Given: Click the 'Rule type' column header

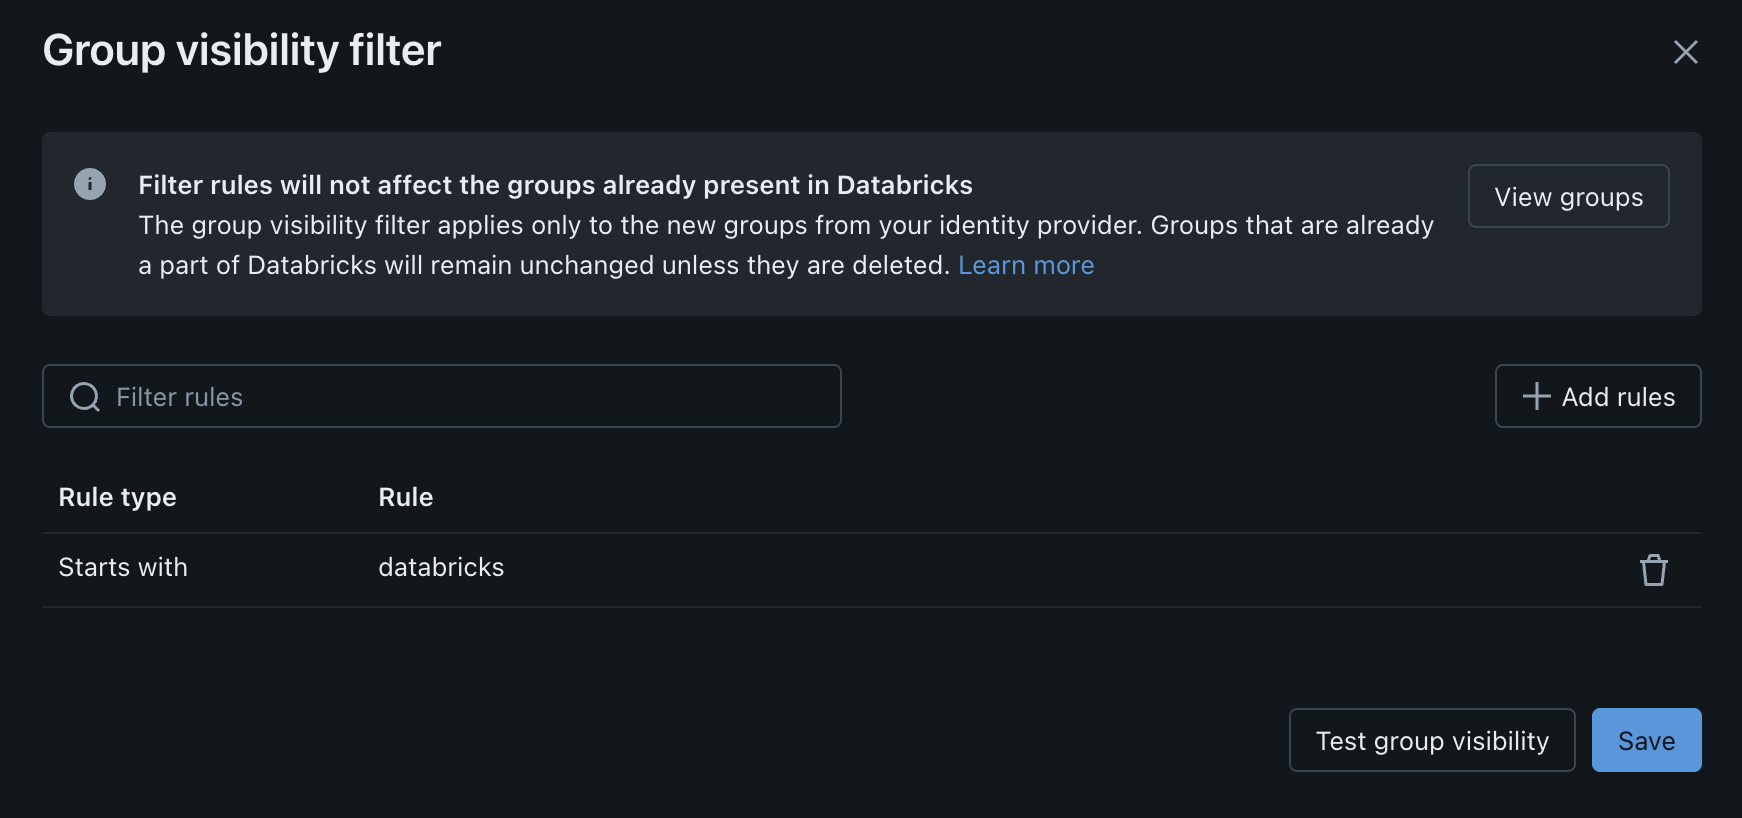Looking at the screenshot, I should click(118, 497).
